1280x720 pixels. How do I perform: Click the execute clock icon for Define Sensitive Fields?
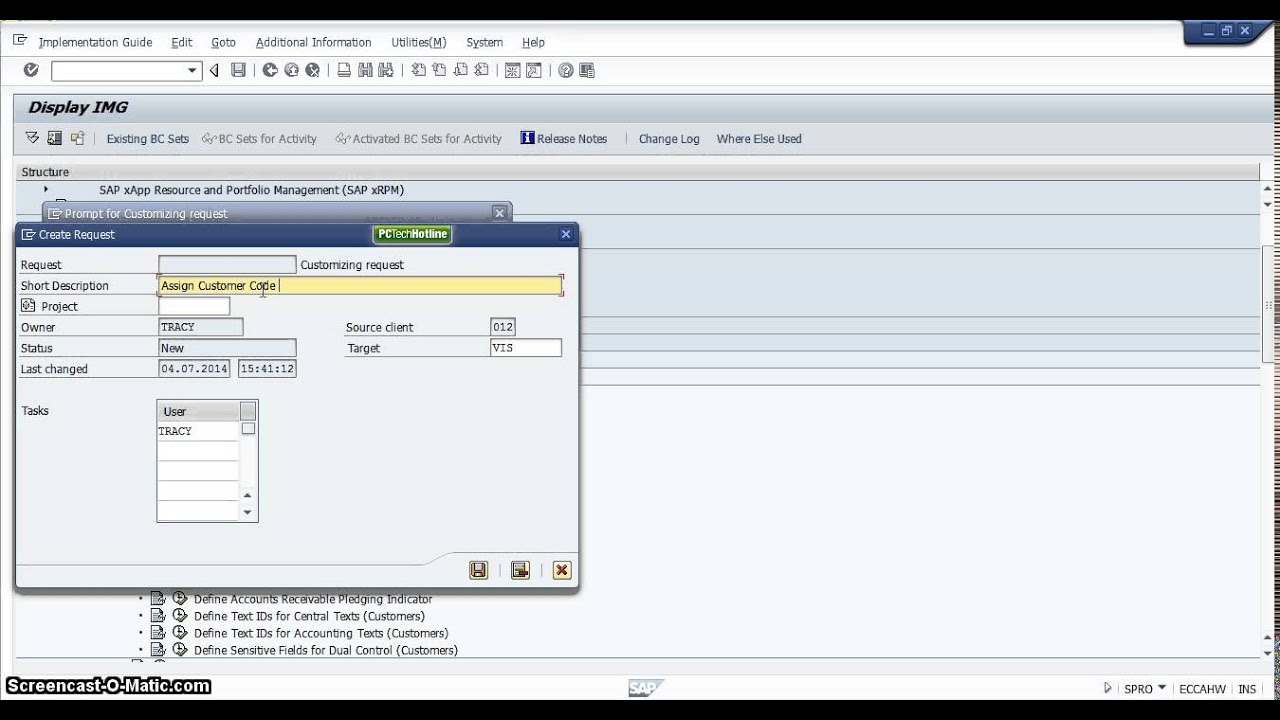pos(180,650)
